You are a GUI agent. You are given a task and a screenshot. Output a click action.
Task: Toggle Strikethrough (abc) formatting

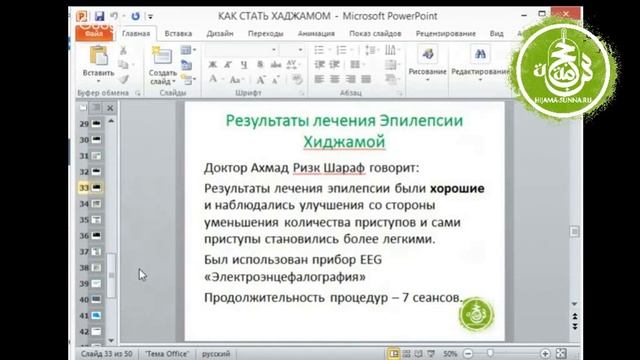click(x=276, y=64)
